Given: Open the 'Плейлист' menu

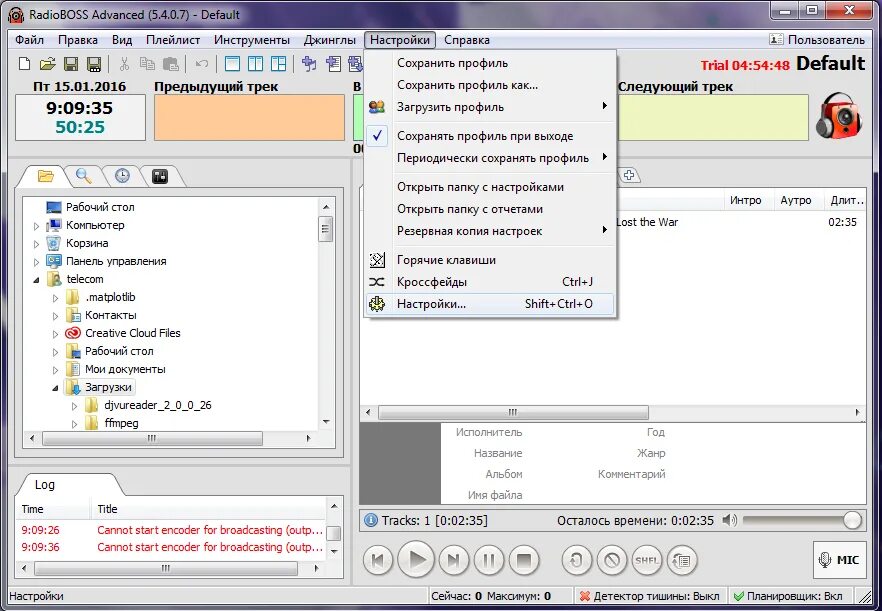Looking at the screenshot, I should click(173, 40).
